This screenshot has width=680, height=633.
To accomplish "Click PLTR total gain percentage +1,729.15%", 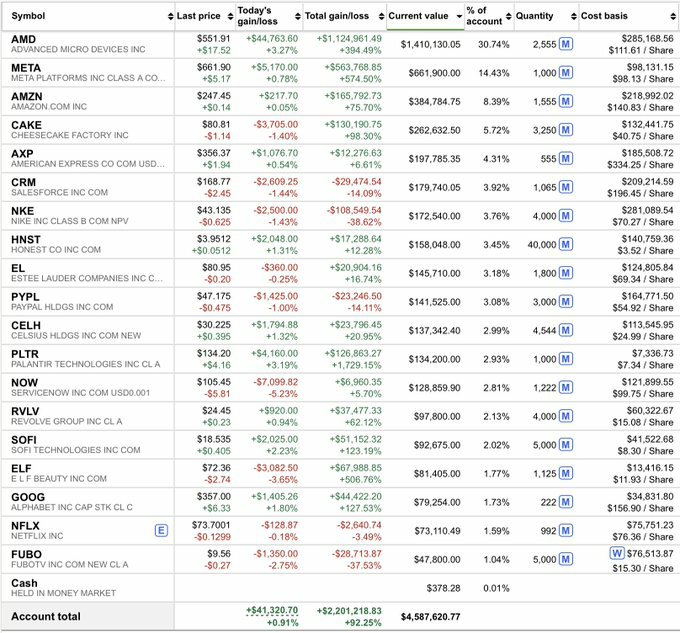I will pos(356,365).
